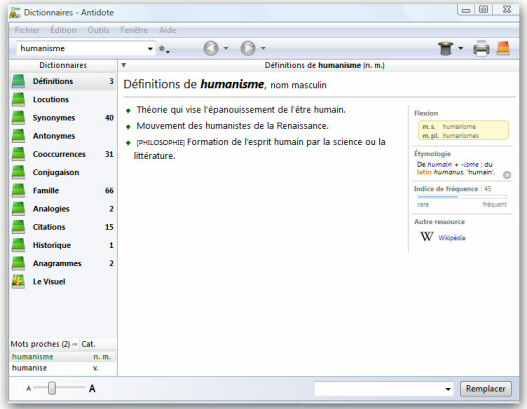Viewport: 527px width, 409px height.
Task: Open the Fichier menu
Action: [27, 30]
